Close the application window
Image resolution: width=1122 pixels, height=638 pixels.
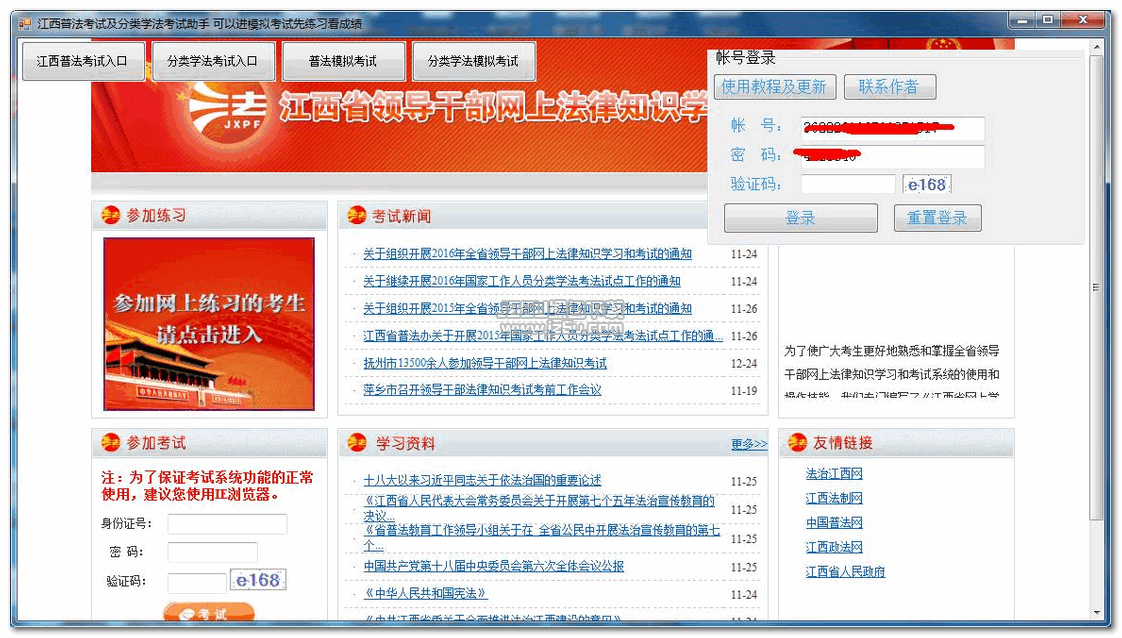(1083, 20)
